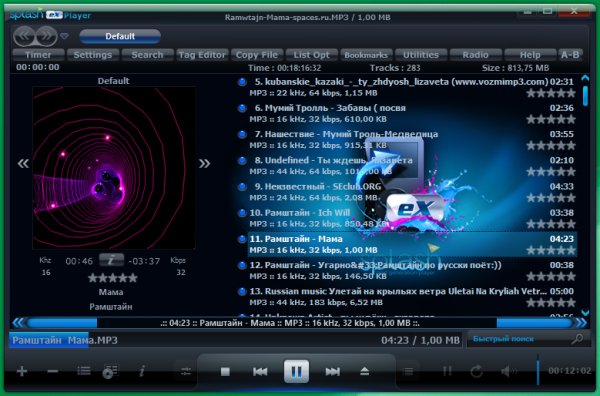The height and width of the screenshot is (396, 600).
Task: Click the info 'i' button under visualization
Action: (x=111, y=260)
